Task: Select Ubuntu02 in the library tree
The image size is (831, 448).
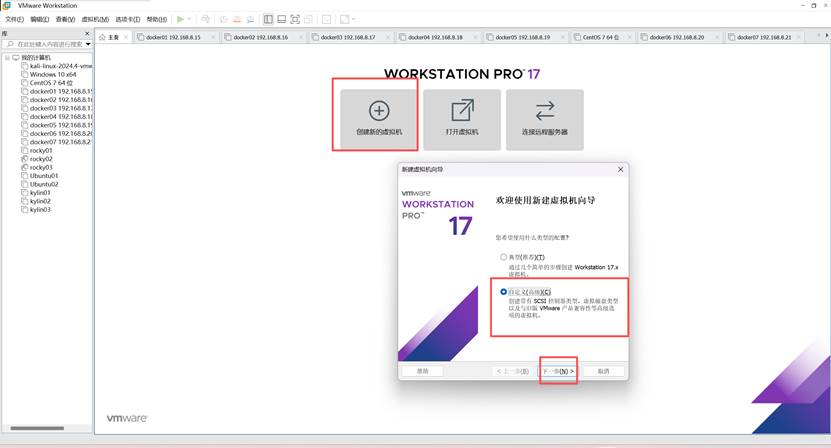Action: click(x=40, y=185)
